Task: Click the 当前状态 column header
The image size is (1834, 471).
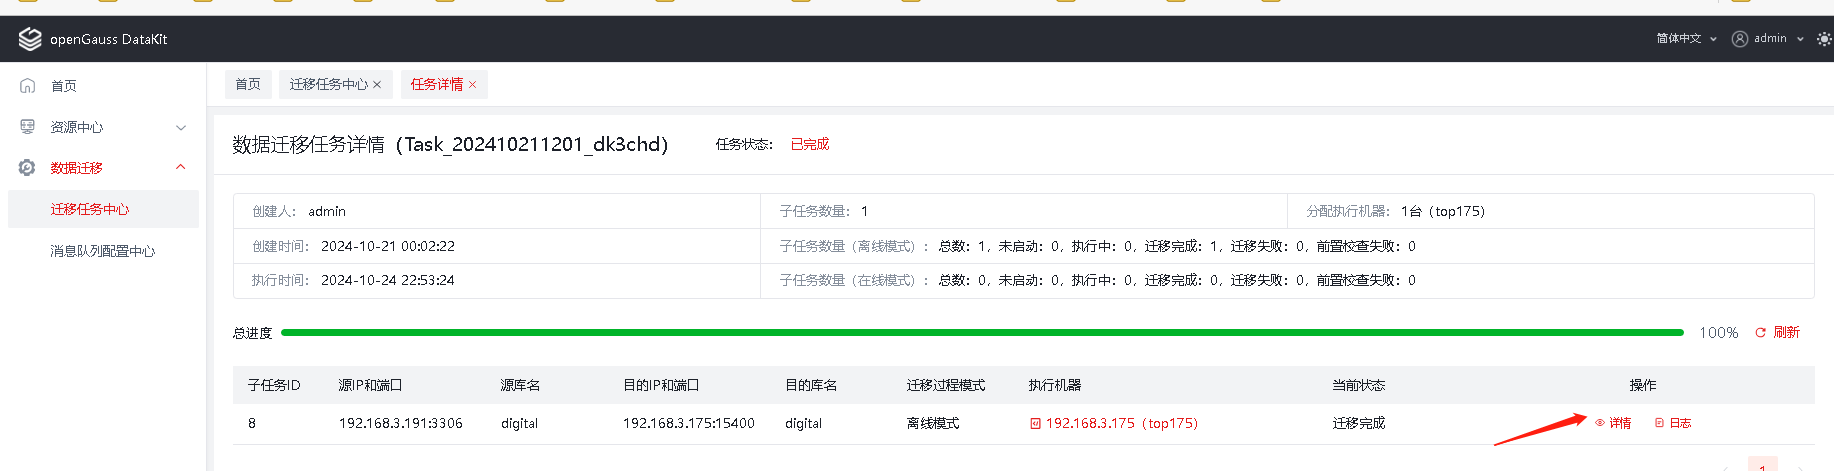Action: click(1358, 385)
